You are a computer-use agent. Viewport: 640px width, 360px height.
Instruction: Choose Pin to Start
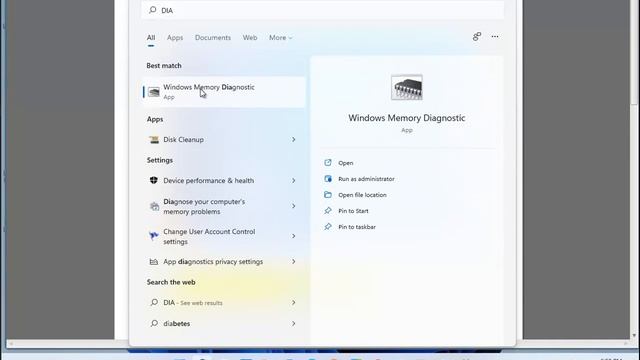pyautogui.click(x=353, y=211)
